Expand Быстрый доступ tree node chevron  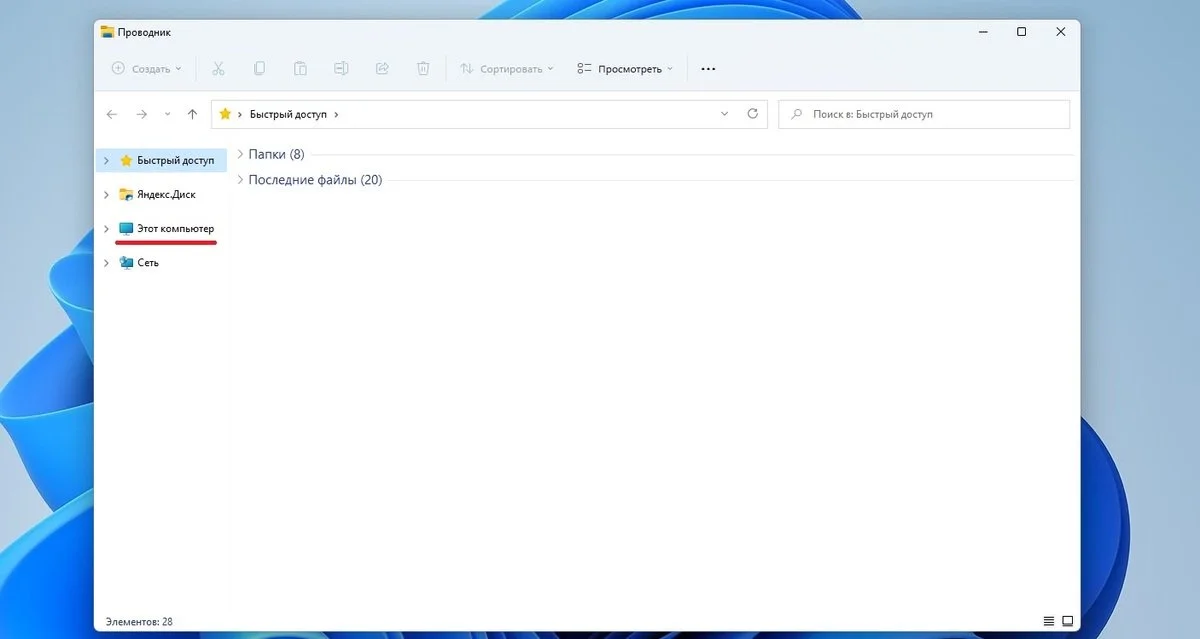(x=106, y=160)
